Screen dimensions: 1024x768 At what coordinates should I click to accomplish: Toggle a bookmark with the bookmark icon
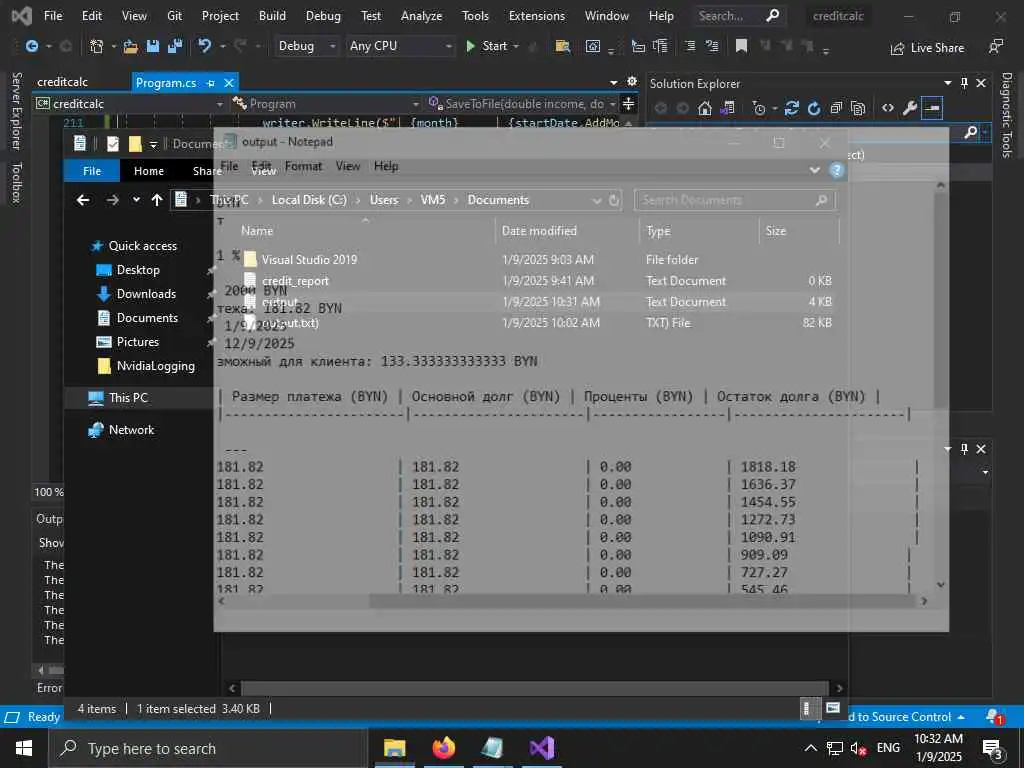(x=741, y=46)
